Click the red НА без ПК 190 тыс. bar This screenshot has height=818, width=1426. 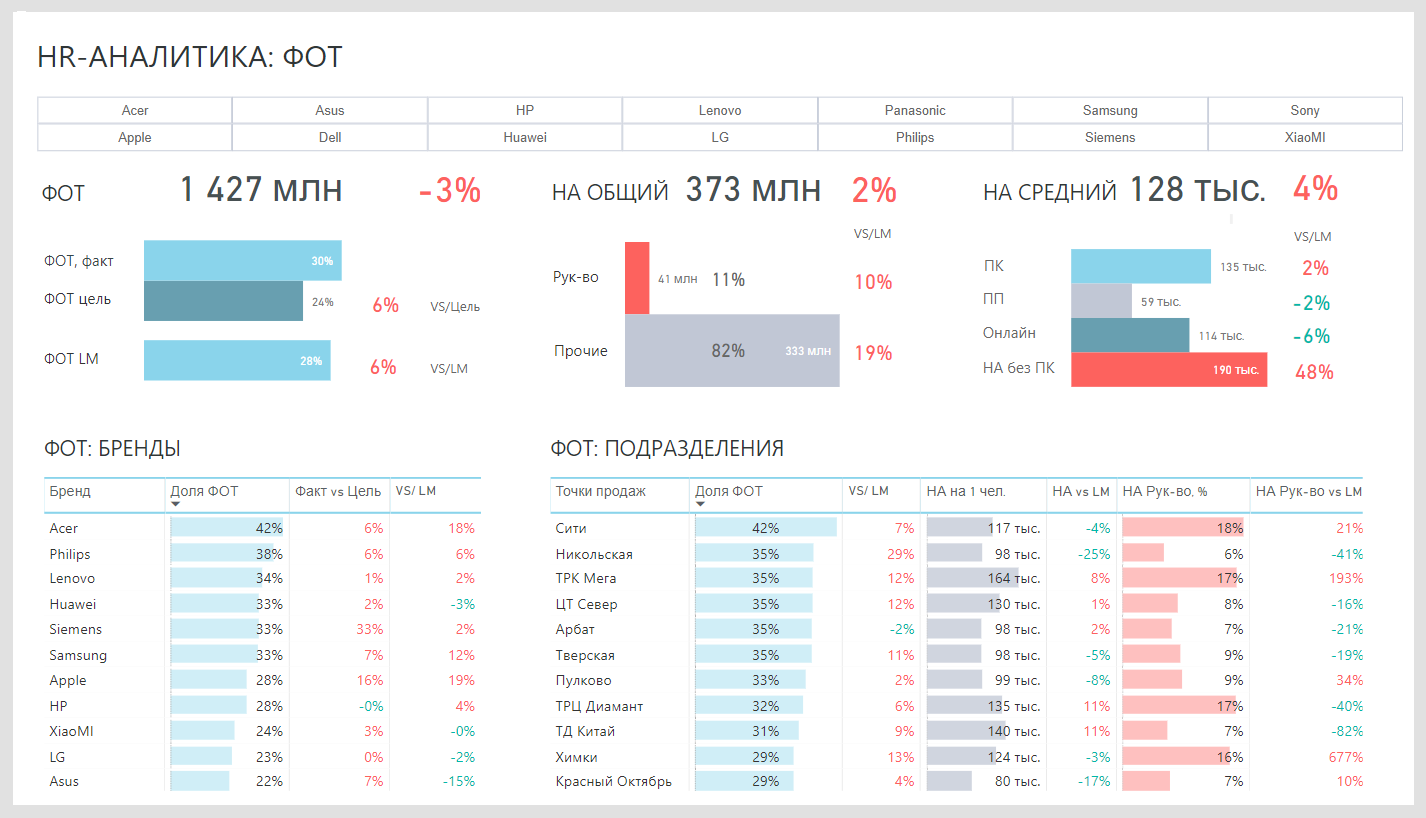1169,370
